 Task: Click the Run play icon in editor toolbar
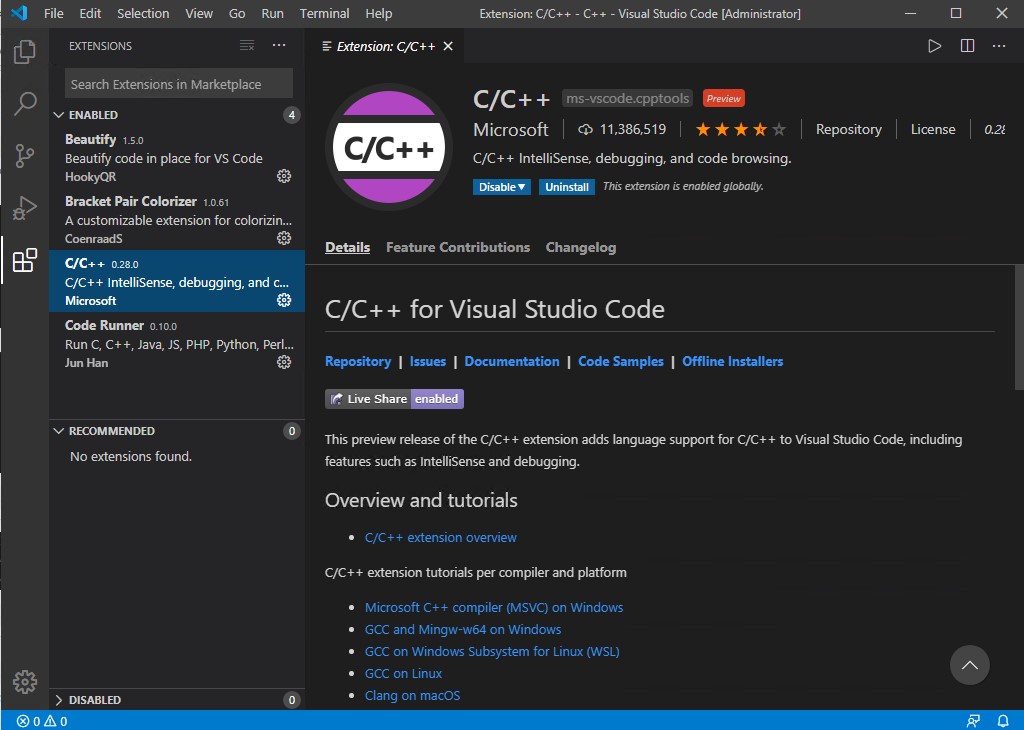[x=935, y=46]
